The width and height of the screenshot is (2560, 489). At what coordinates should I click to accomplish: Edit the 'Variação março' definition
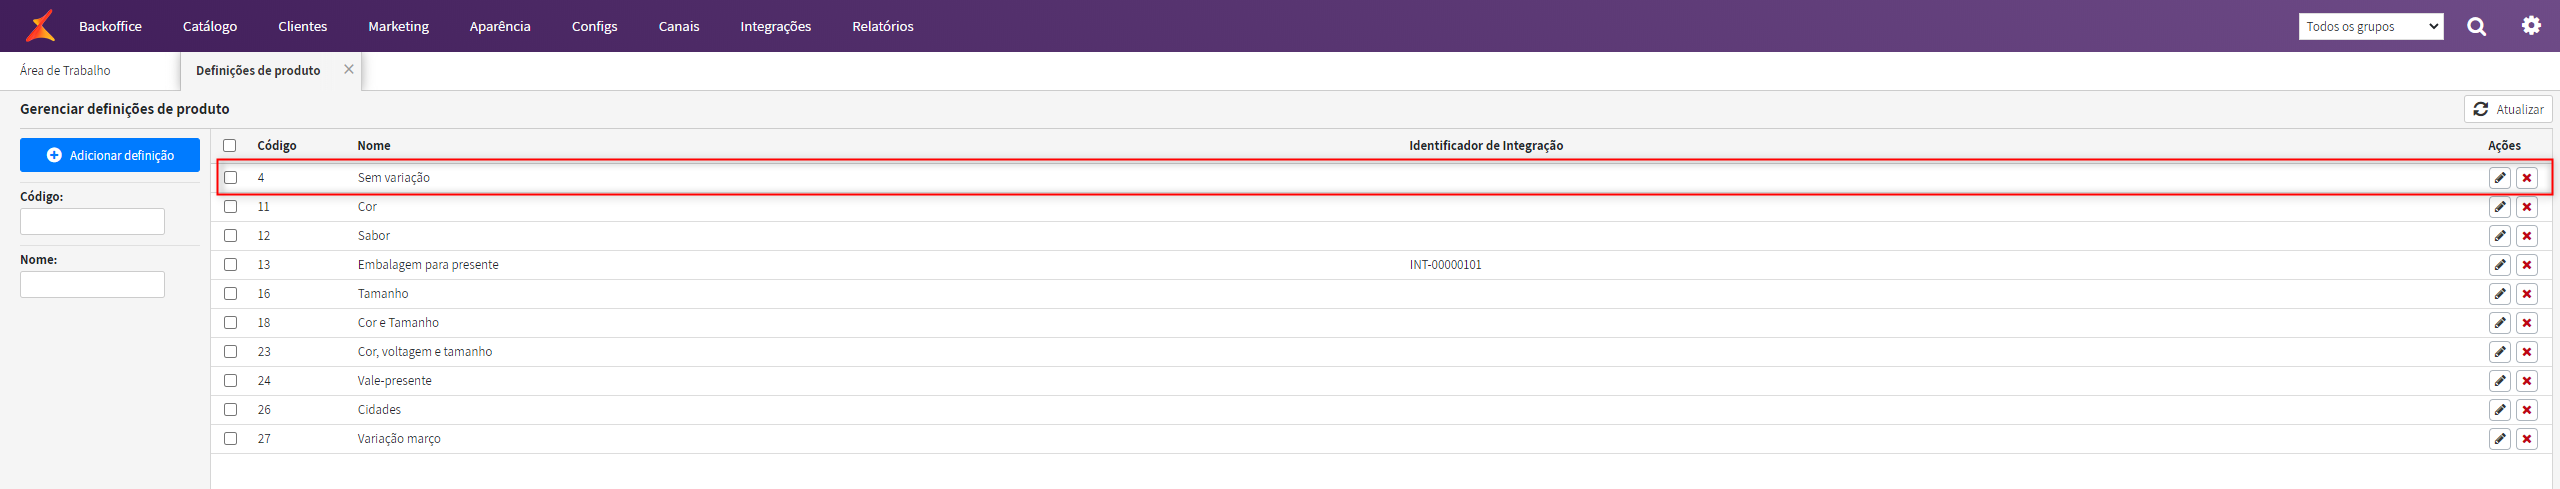tap(2500, 439)
